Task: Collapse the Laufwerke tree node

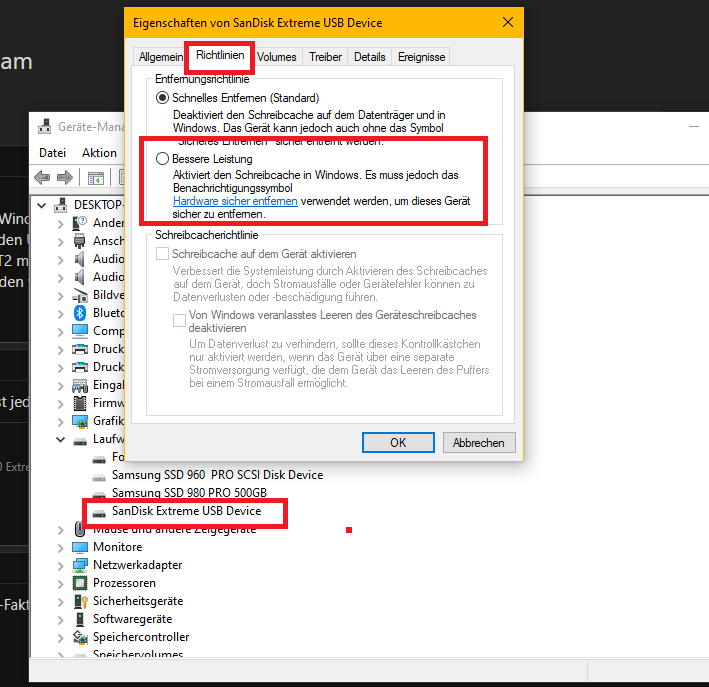Action: point(60,439)
